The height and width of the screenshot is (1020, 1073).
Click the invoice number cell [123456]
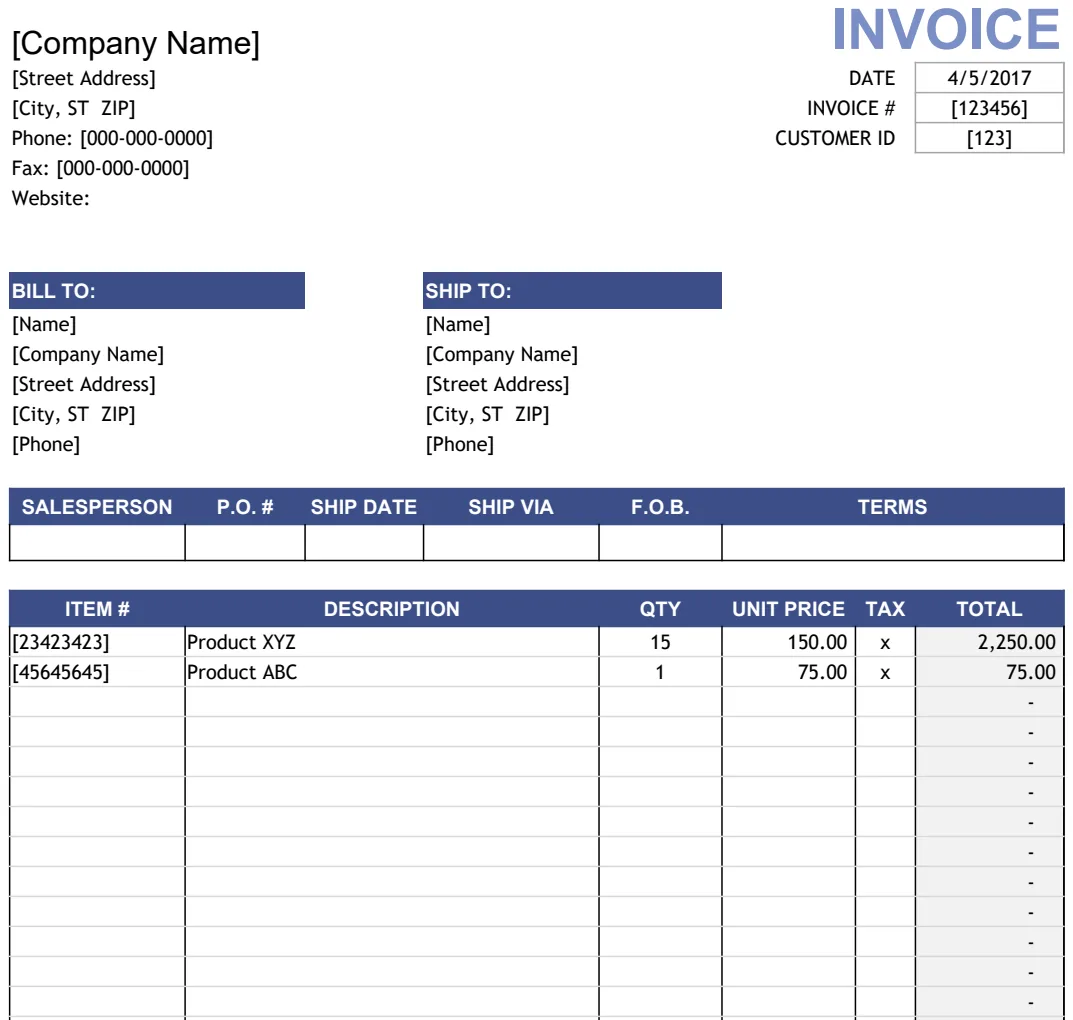989,108
